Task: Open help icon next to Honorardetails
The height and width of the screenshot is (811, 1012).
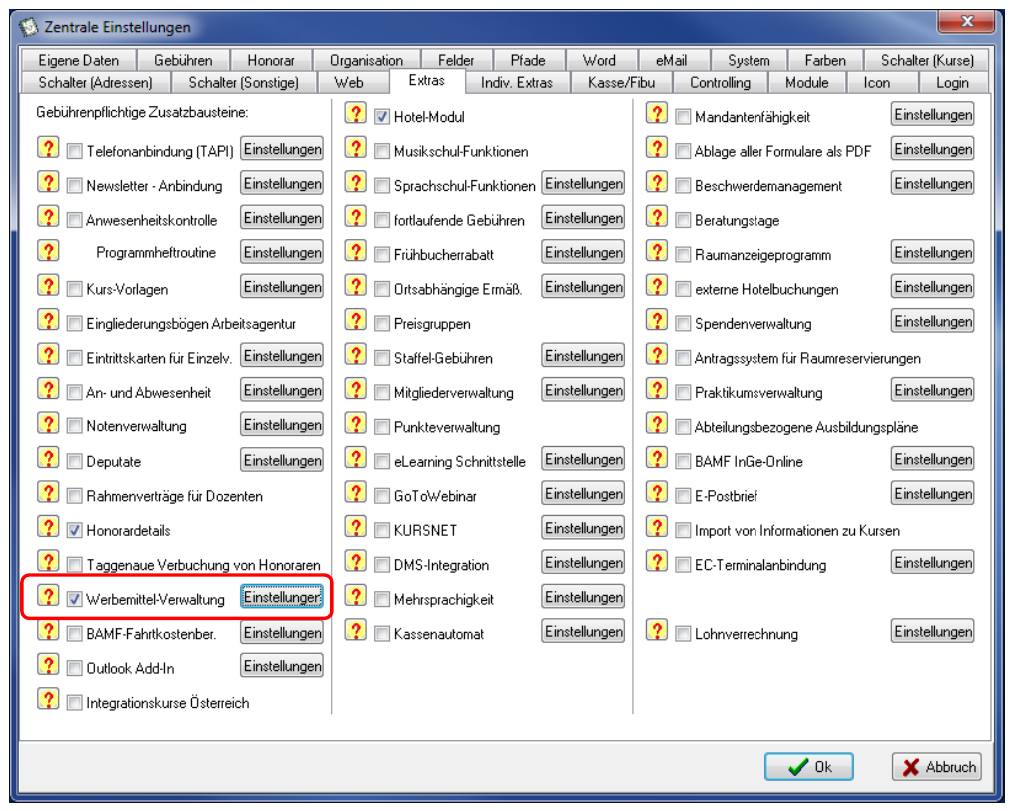Action: [x=48, y=528]
